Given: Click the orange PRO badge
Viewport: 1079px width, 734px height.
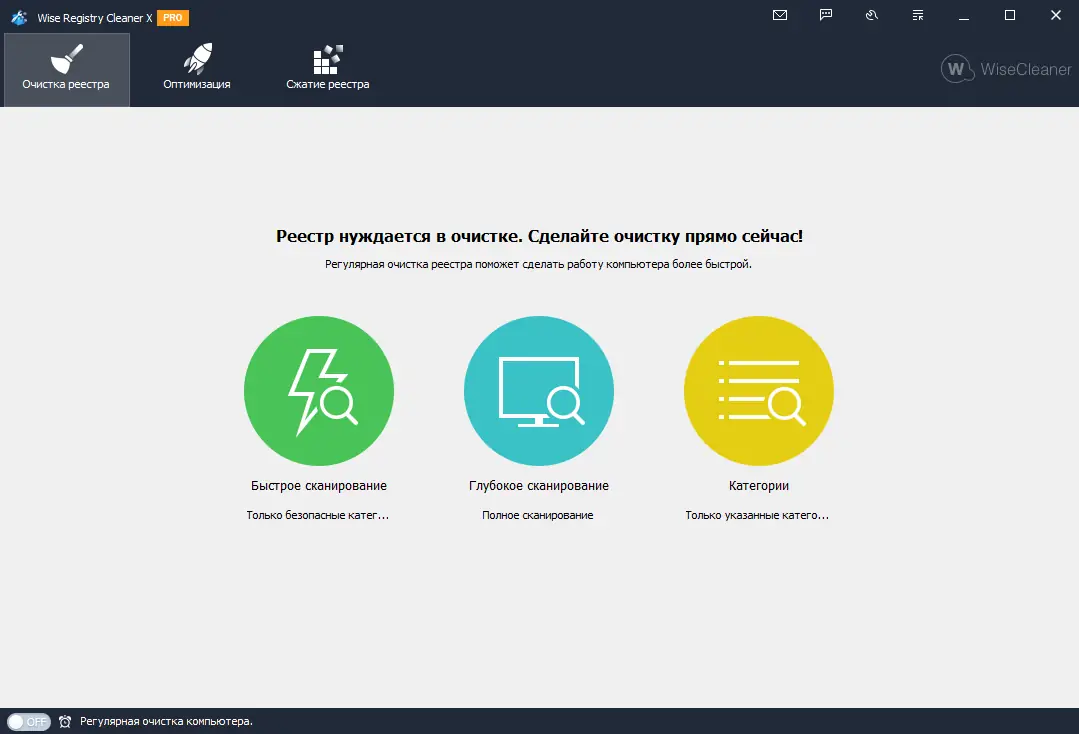Looking at the screenshot, I should [173, 18].
